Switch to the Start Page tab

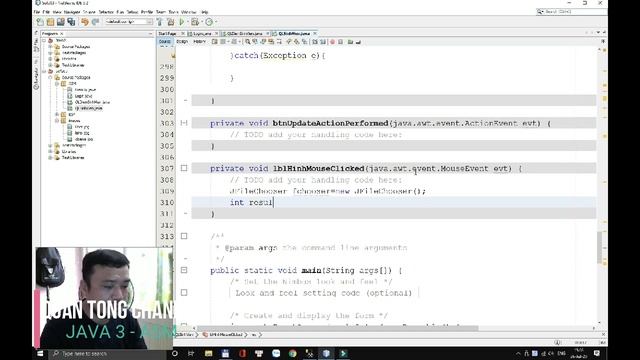pyautogui.click(x=167, y=33)
